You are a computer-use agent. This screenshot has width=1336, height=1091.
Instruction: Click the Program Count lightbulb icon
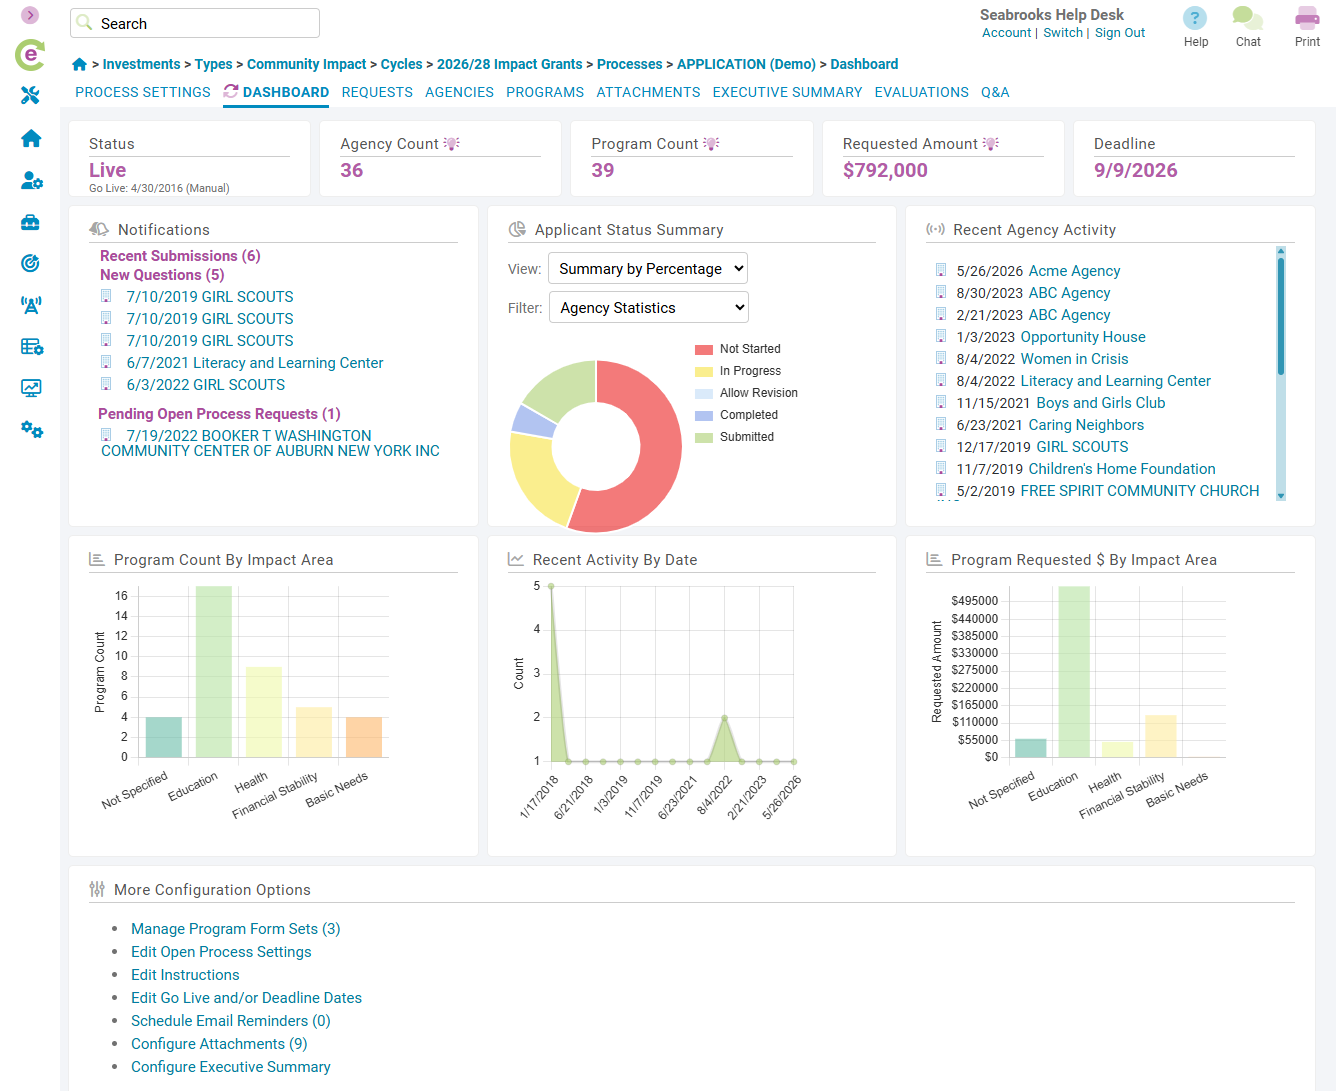pyautogui.click(x=711, y=144)
